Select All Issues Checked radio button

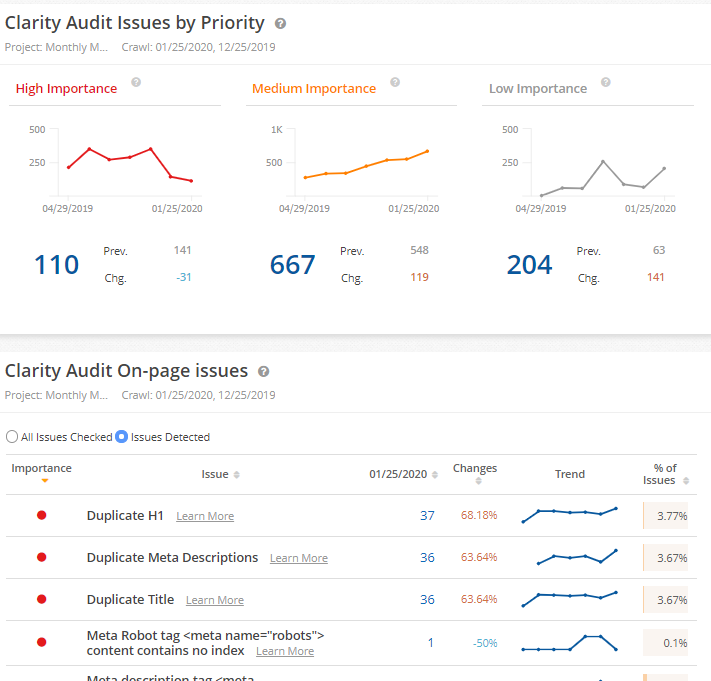[x=12, y=437]
